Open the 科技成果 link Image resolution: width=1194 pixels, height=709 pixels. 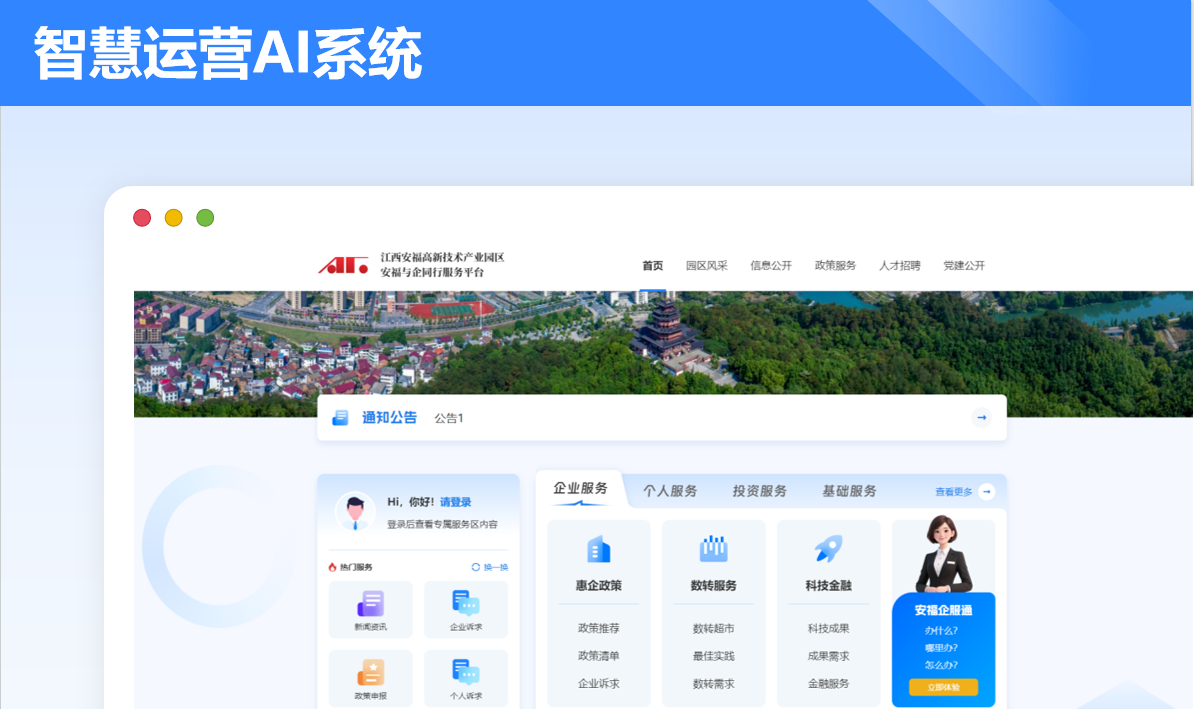[828, 628]
